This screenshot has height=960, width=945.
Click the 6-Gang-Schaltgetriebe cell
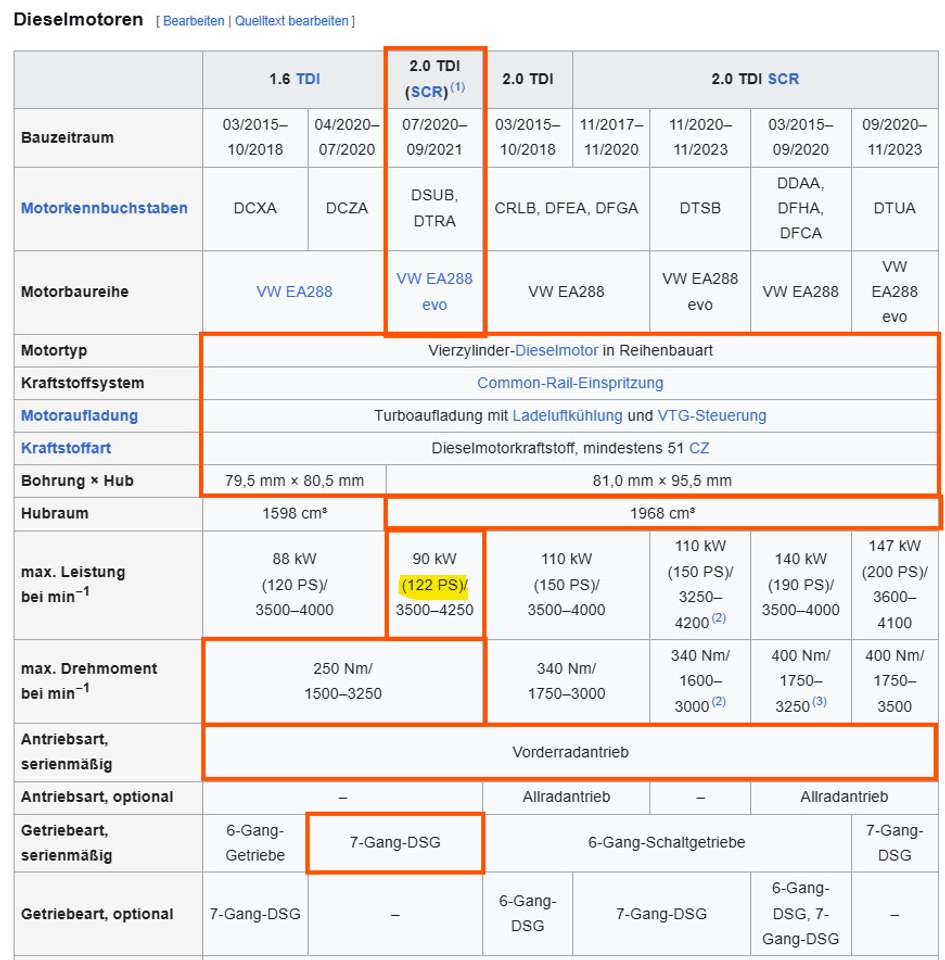pos(667,842)
